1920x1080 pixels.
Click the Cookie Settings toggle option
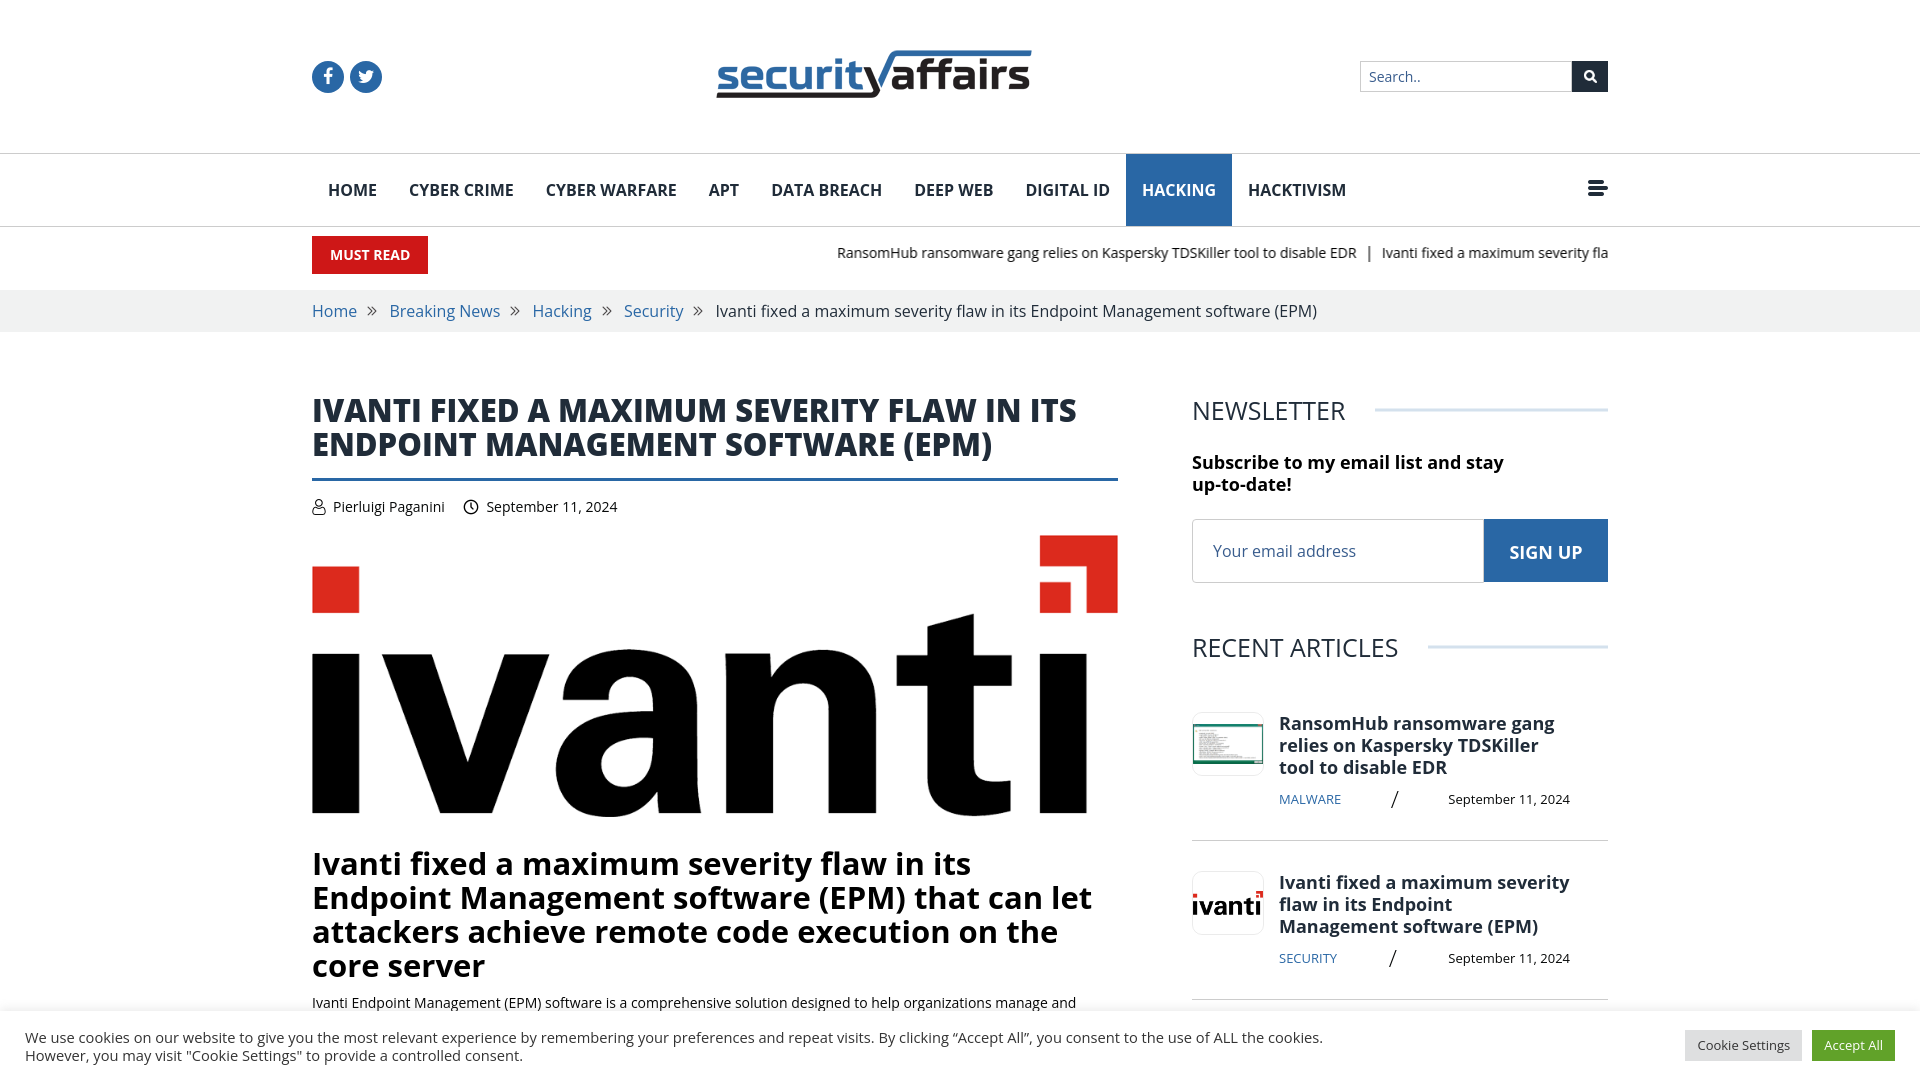pos(1743,1044)
